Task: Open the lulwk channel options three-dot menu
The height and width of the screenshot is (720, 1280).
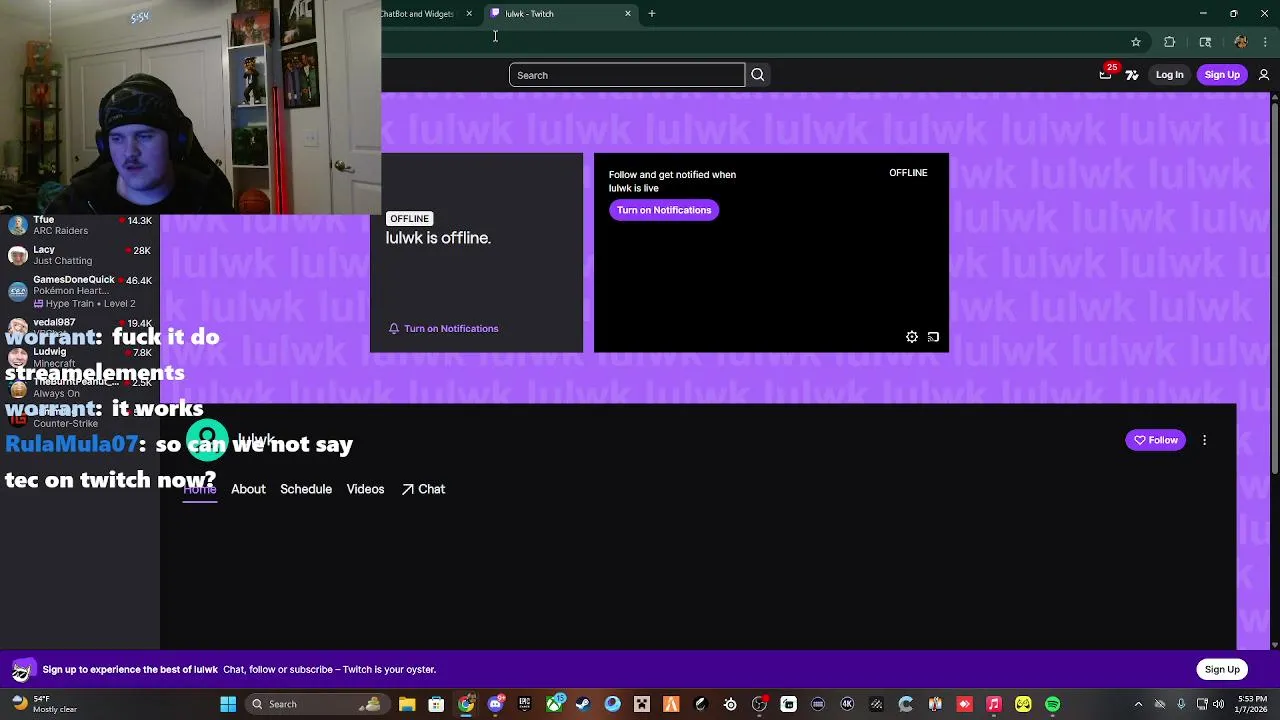Action: coord(1205,440)
